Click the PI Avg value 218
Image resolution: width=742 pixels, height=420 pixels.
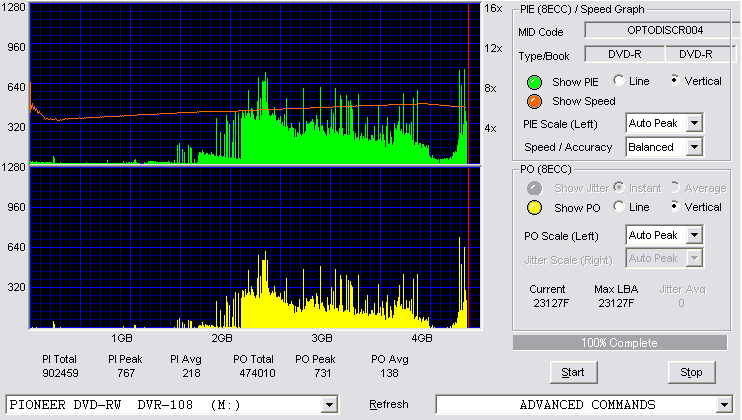point(191,373)
